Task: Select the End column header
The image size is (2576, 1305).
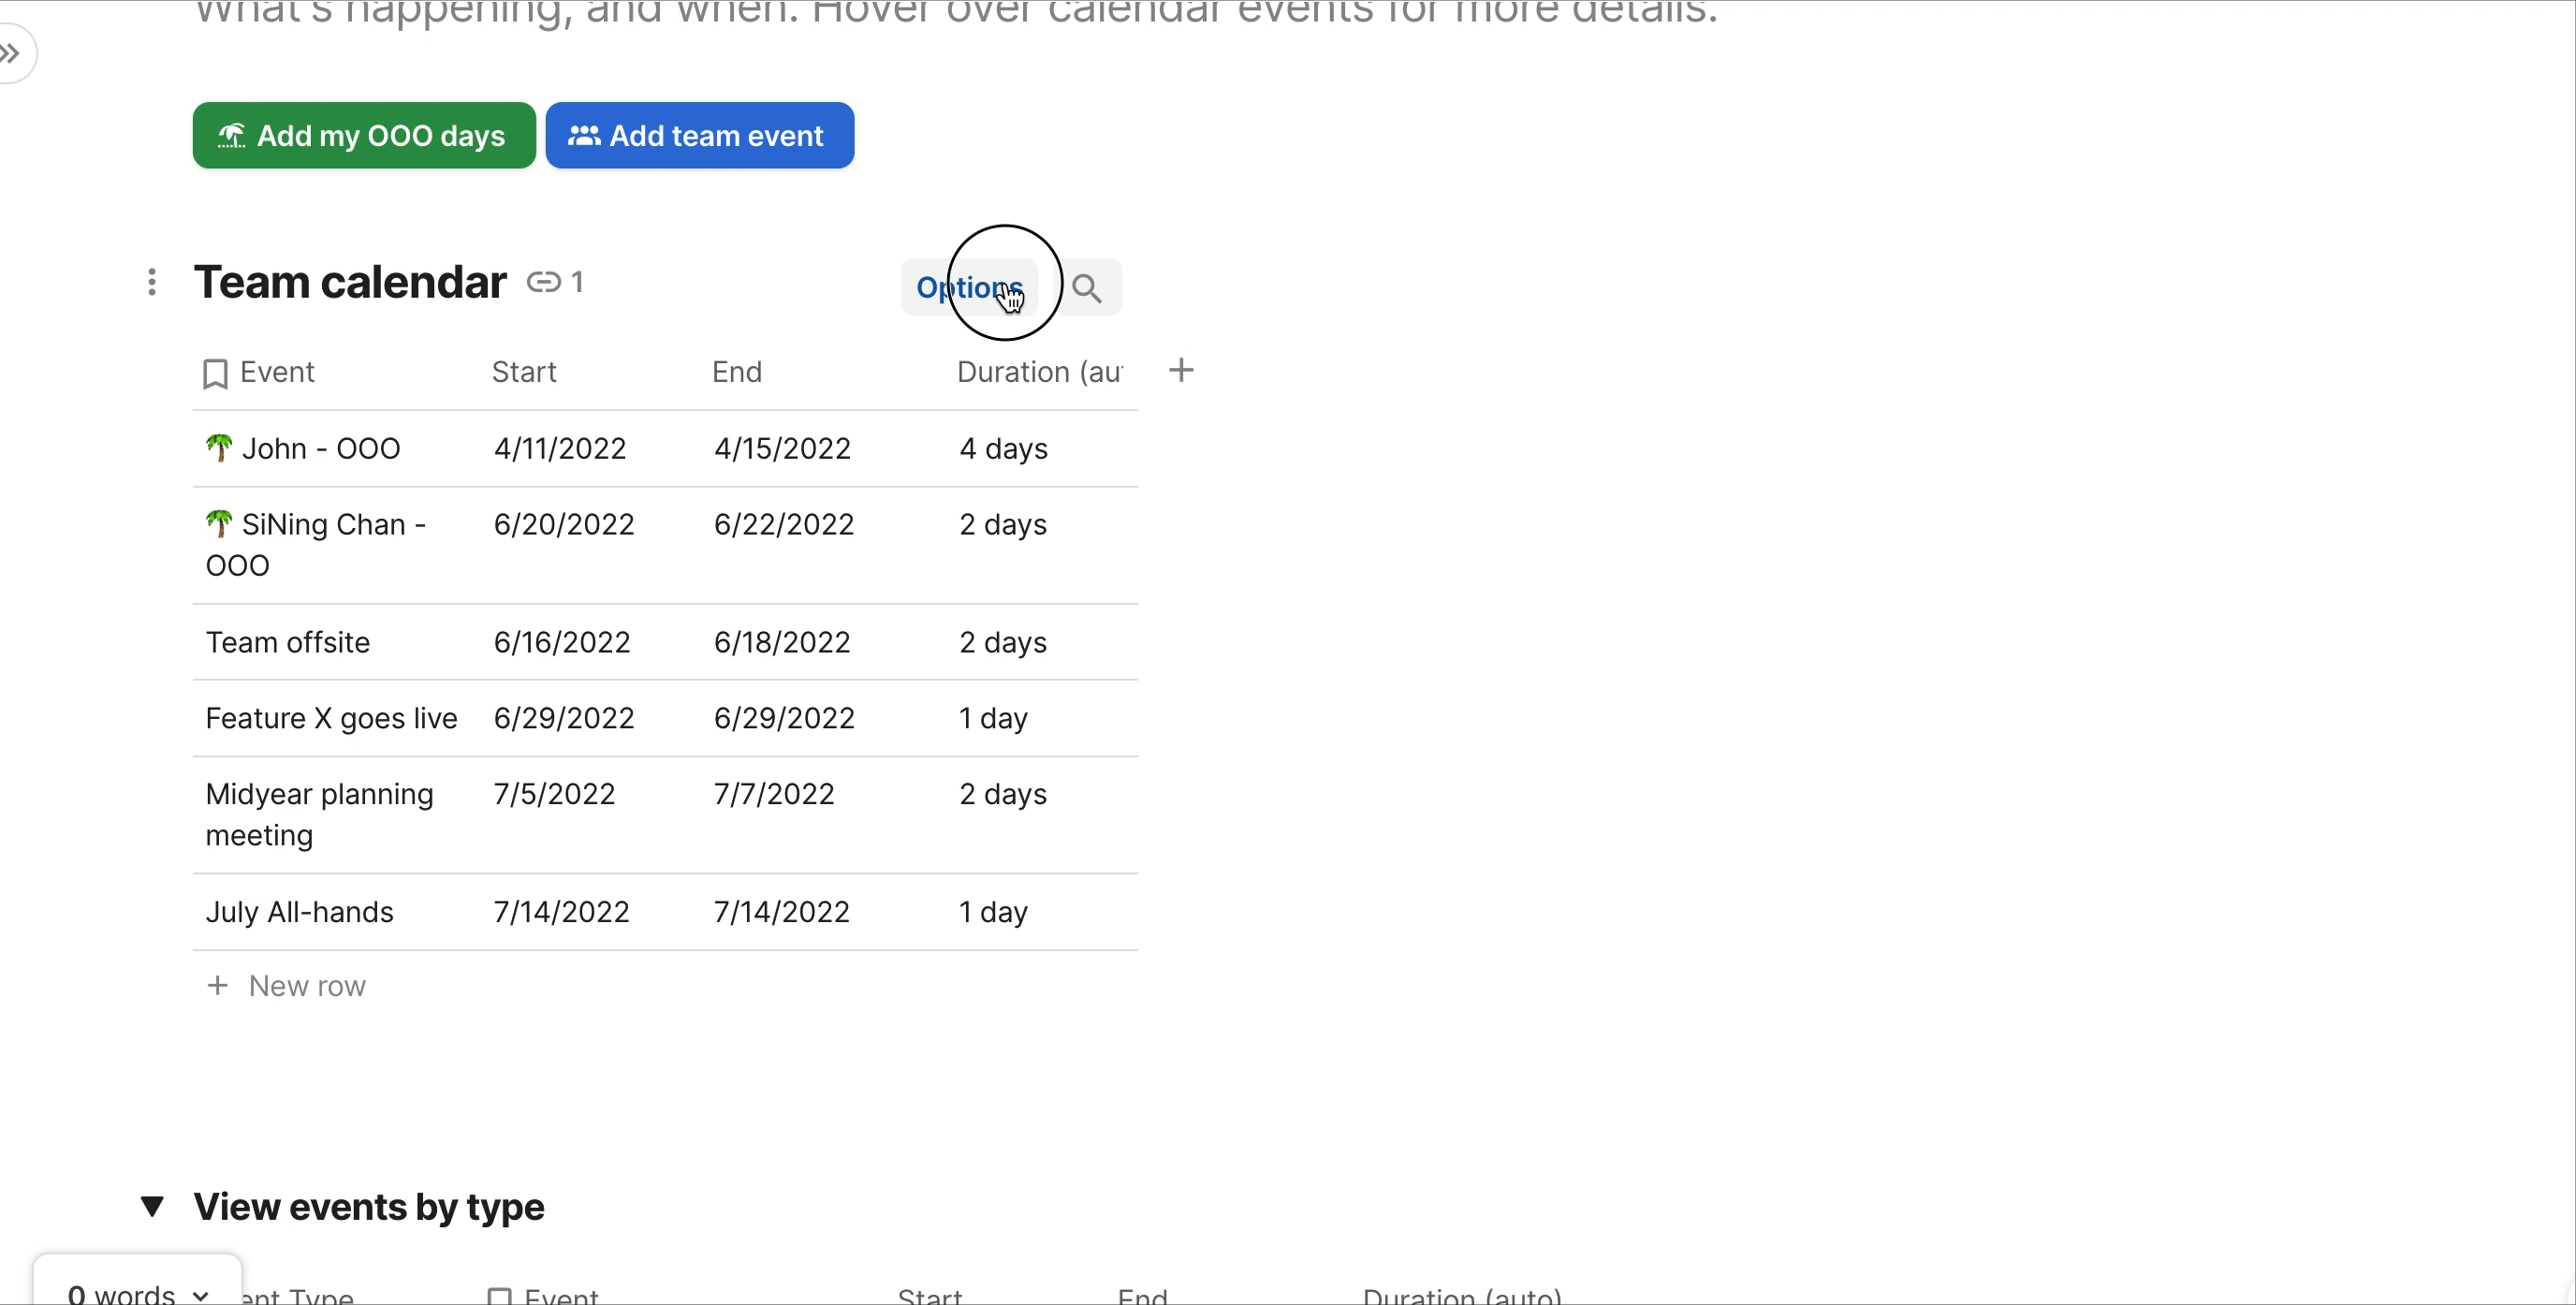Action: (737, 372)
